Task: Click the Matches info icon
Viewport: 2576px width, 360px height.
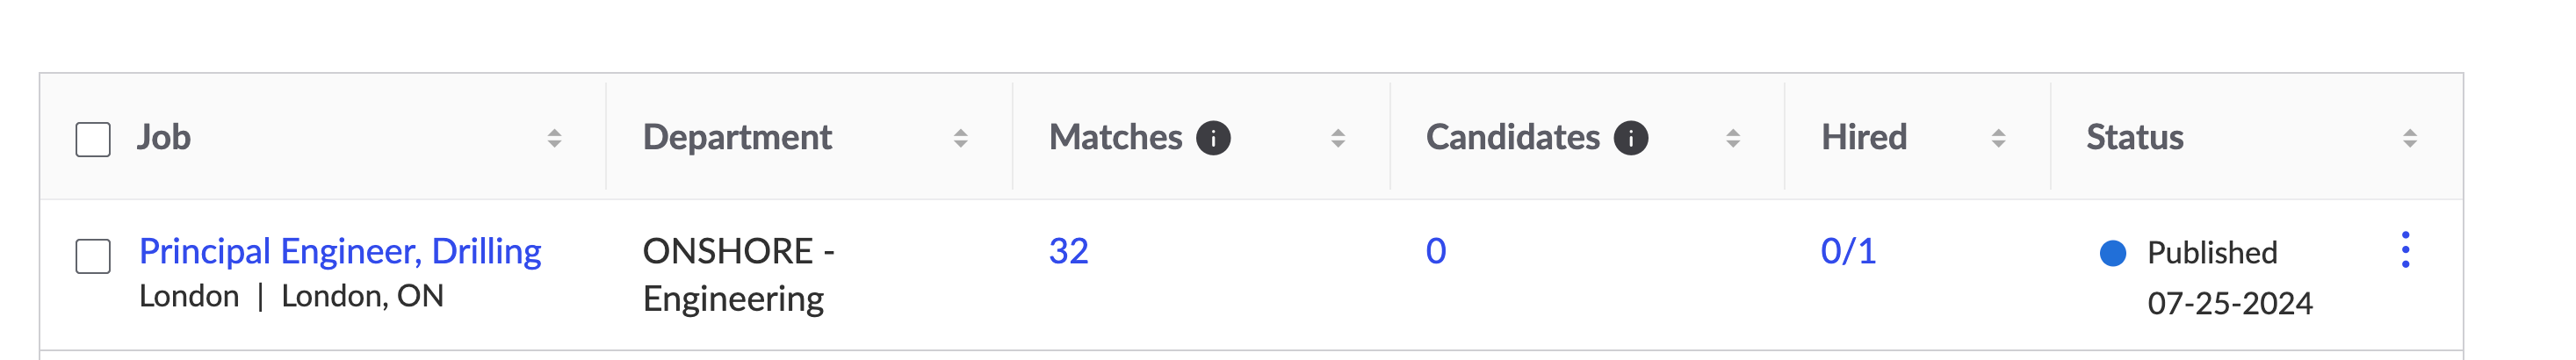Action: [1213, 138]
